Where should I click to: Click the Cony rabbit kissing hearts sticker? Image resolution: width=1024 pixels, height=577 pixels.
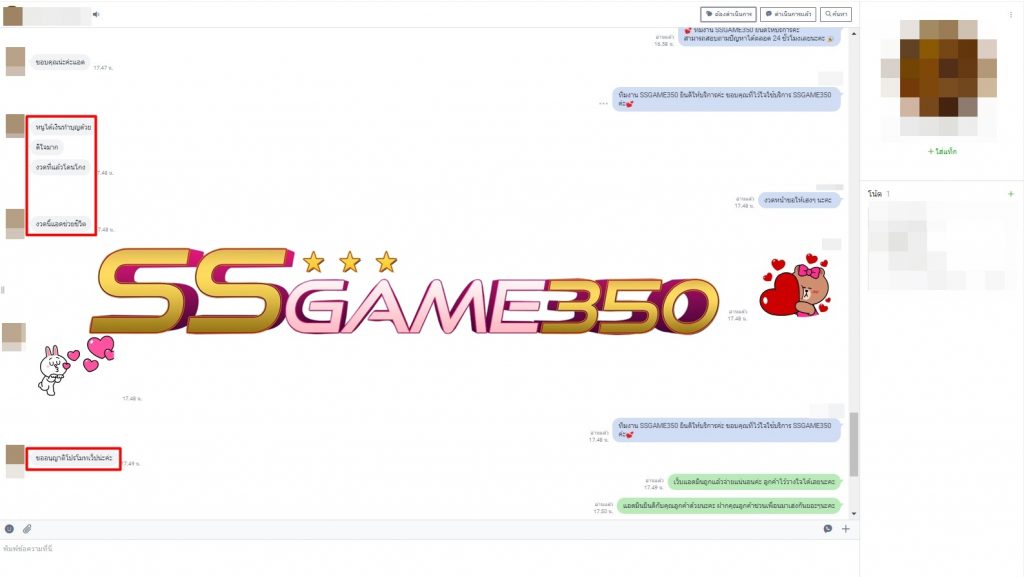click(x=76, y=365)
